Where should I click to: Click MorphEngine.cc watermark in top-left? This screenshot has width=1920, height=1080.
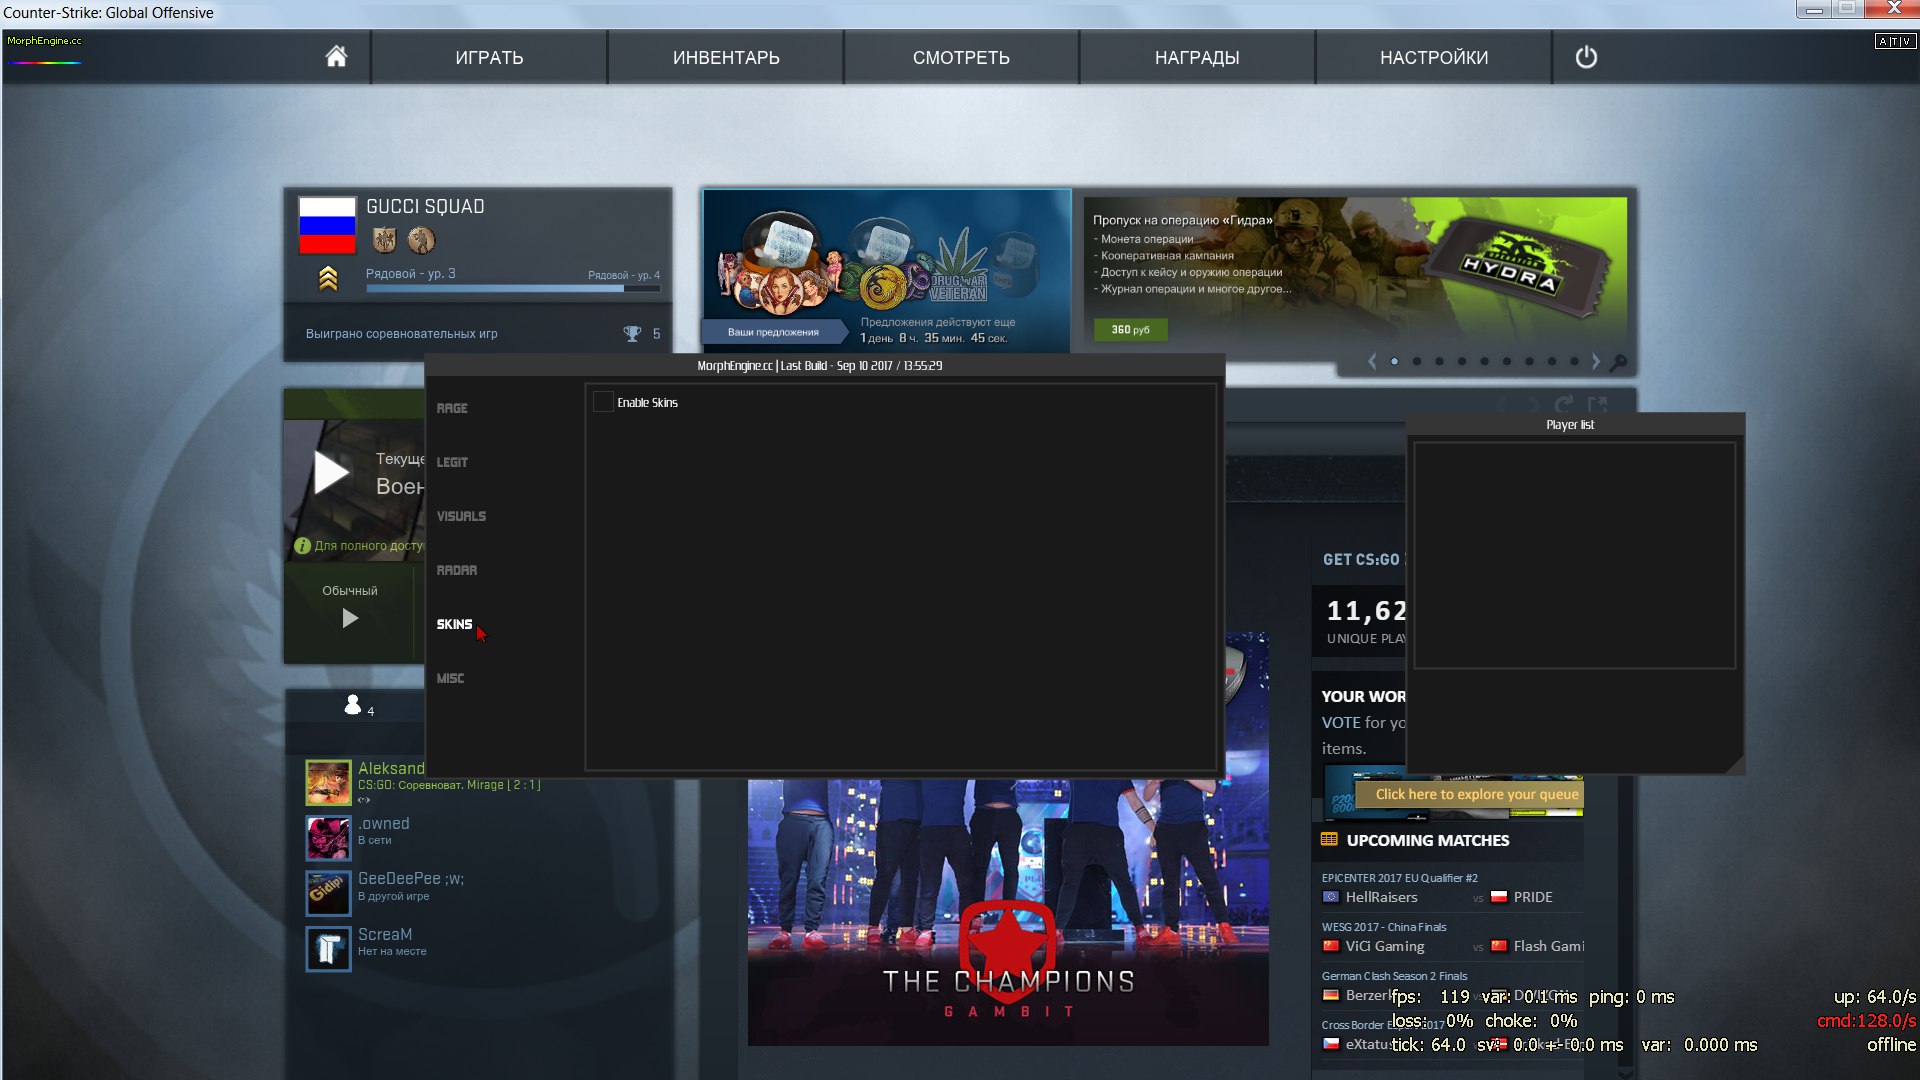click(x=44, y=41)
